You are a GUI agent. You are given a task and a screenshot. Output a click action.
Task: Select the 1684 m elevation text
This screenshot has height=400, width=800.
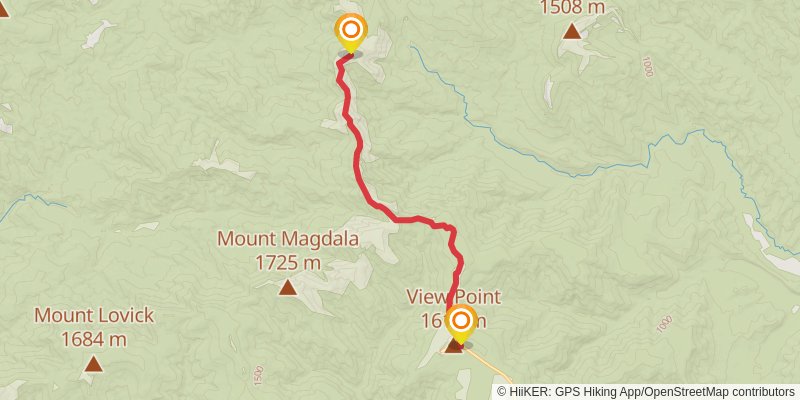(x=93, y=338)
